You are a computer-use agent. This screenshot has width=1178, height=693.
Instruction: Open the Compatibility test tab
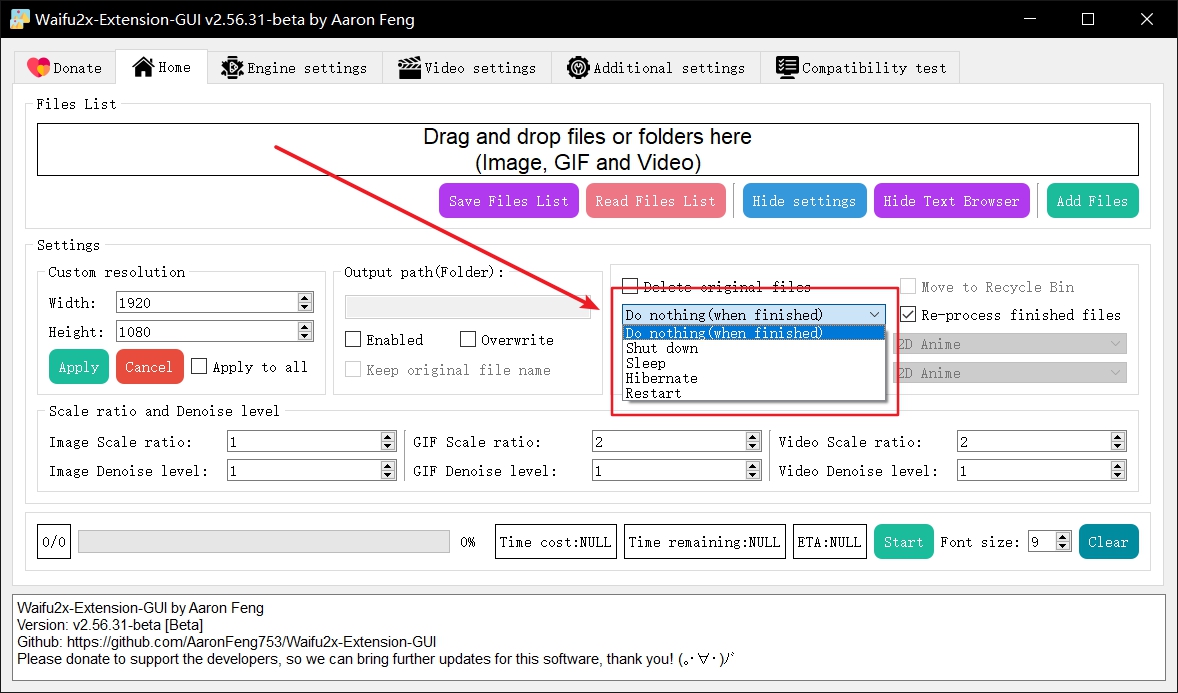click(860, 68)
